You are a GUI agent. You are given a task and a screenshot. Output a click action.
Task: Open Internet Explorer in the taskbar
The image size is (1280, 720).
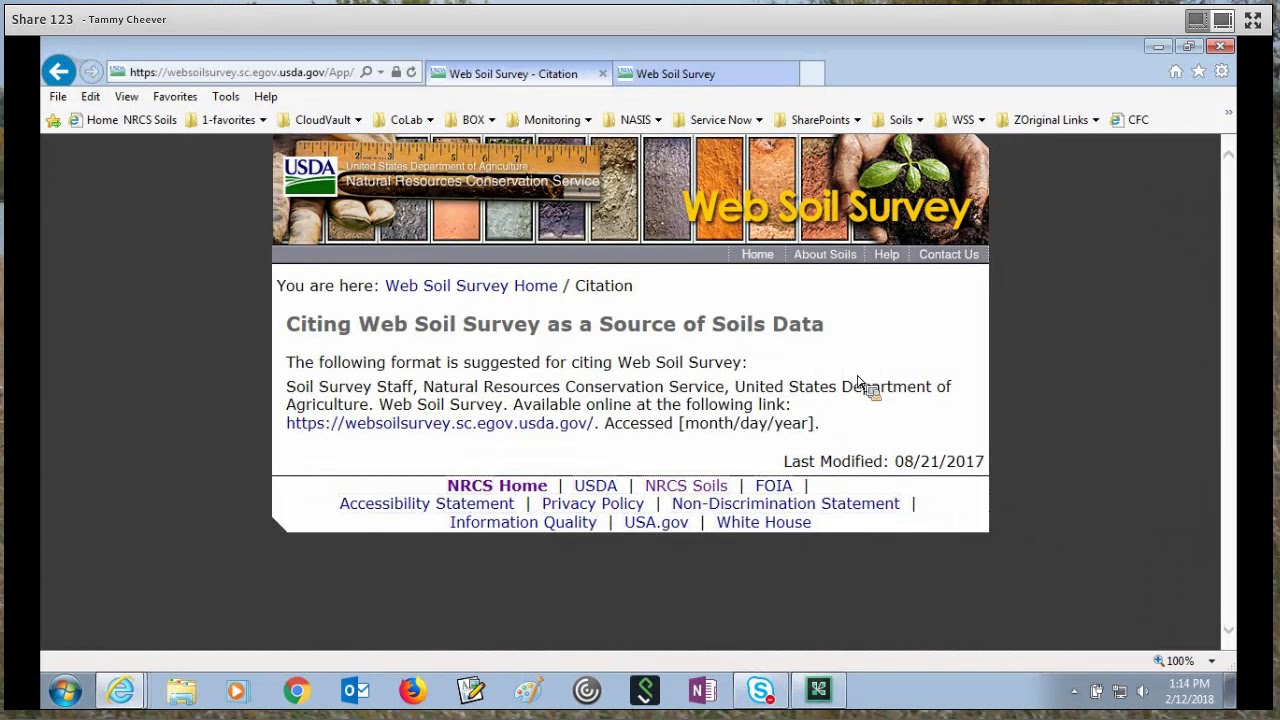tap(121, 690)
